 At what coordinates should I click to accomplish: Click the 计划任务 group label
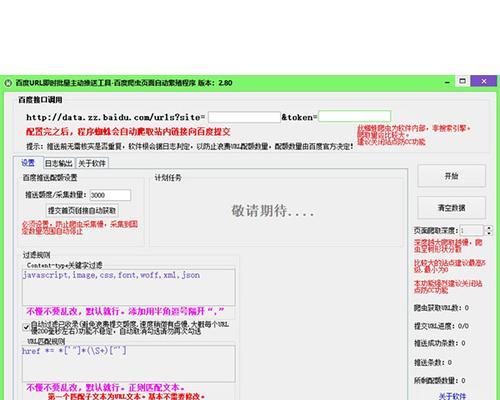168,178
